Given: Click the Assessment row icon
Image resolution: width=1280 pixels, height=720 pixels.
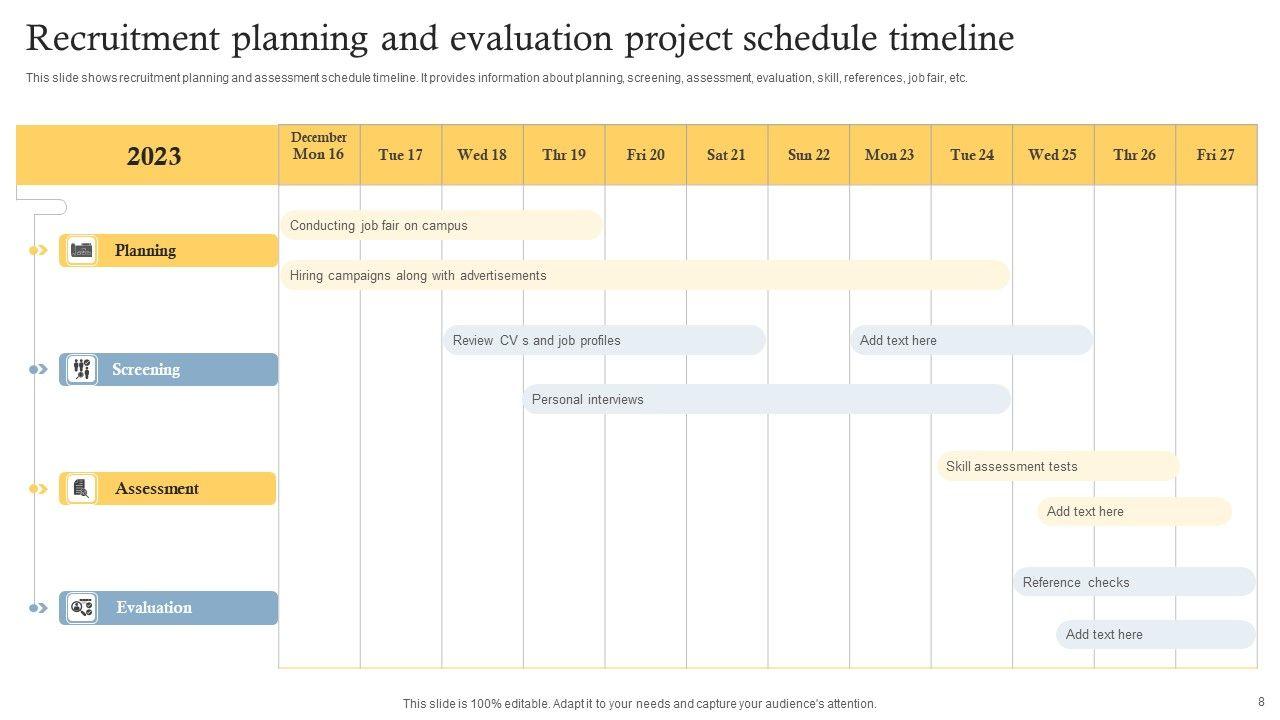Looking at the screenshot, I should (81, 489).
